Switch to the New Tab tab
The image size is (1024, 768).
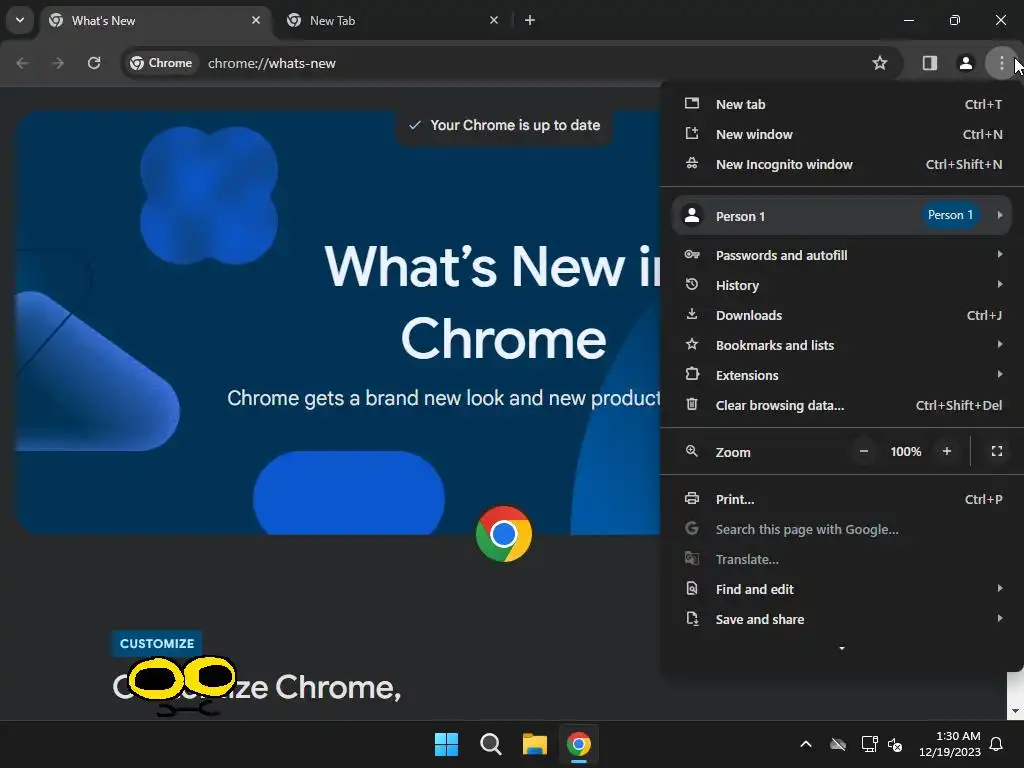tap(392, 20)
